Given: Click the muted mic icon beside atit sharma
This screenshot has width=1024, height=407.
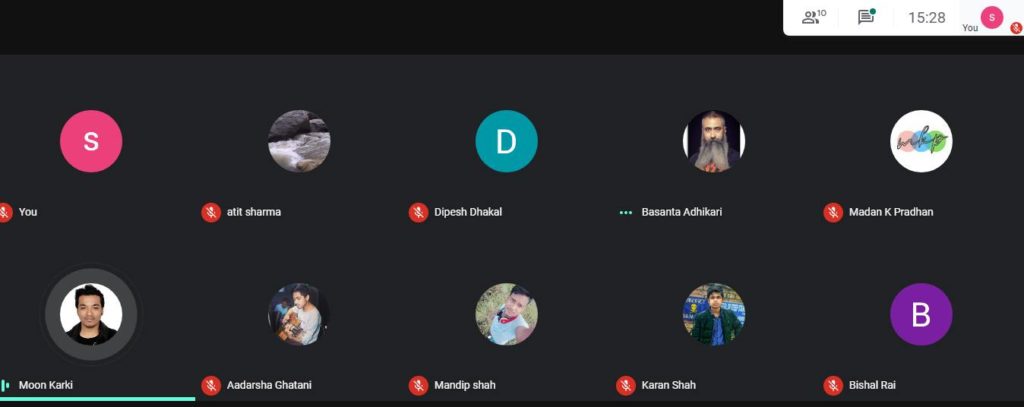Looking at the screenshot, I should click(210, 212).
